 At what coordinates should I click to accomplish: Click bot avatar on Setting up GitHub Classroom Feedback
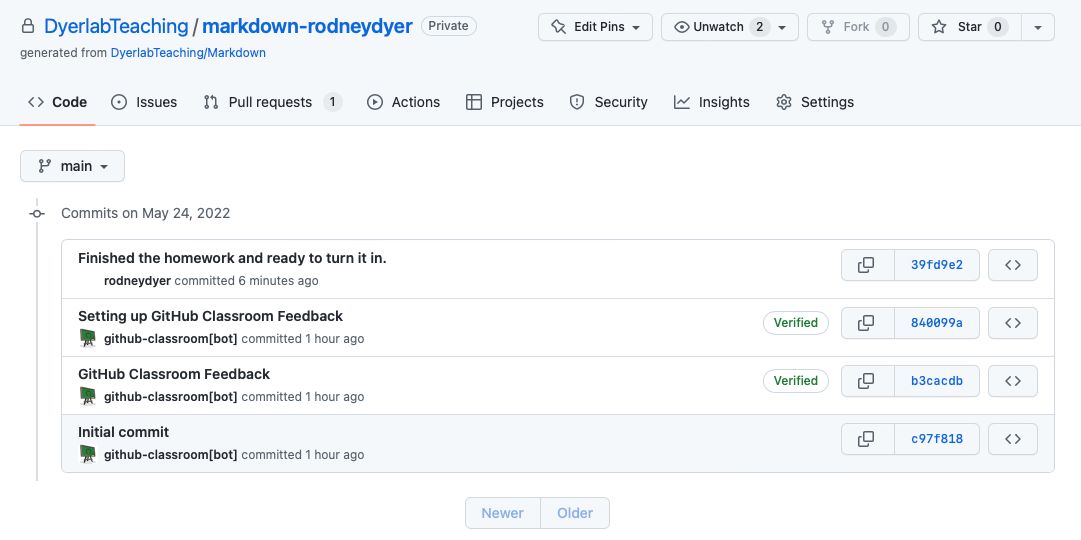click(88, 338)
